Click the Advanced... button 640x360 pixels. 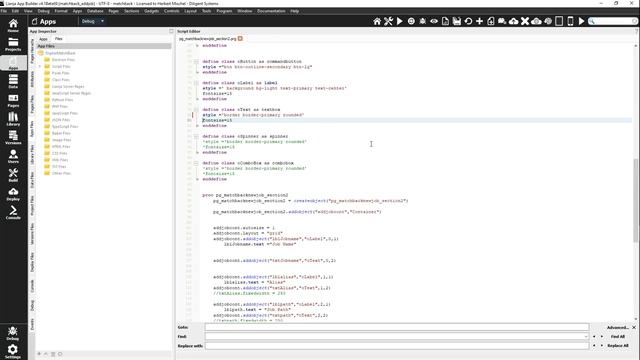tap(617, 327)
